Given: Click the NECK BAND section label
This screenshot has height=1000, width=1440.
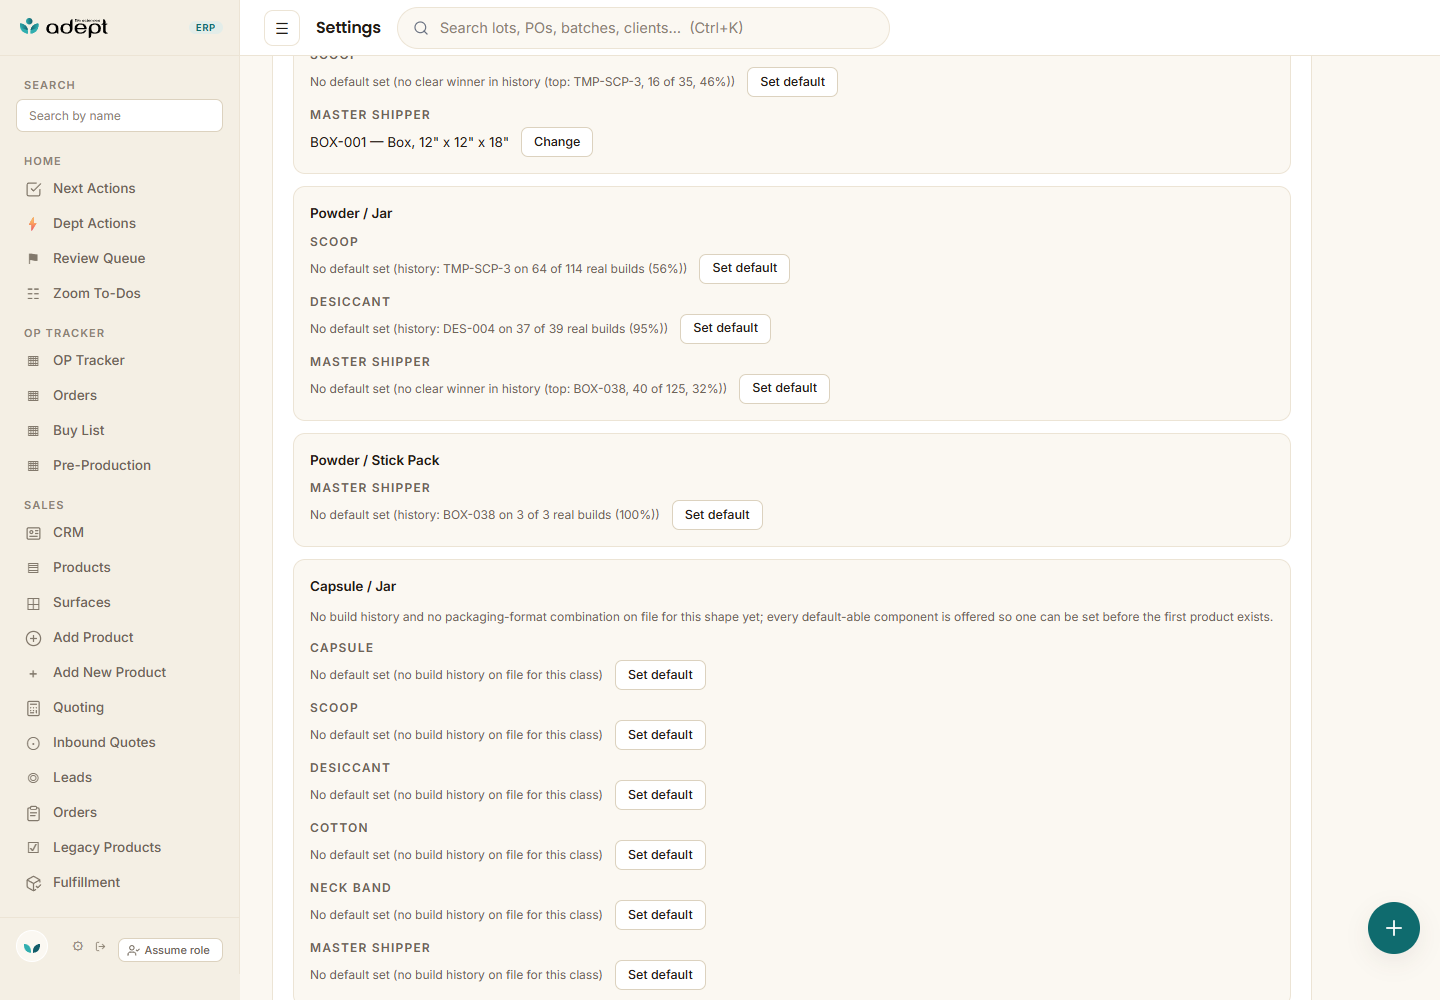Looking at the screenshot, I should pyautogui.click(x=350, y=888).
